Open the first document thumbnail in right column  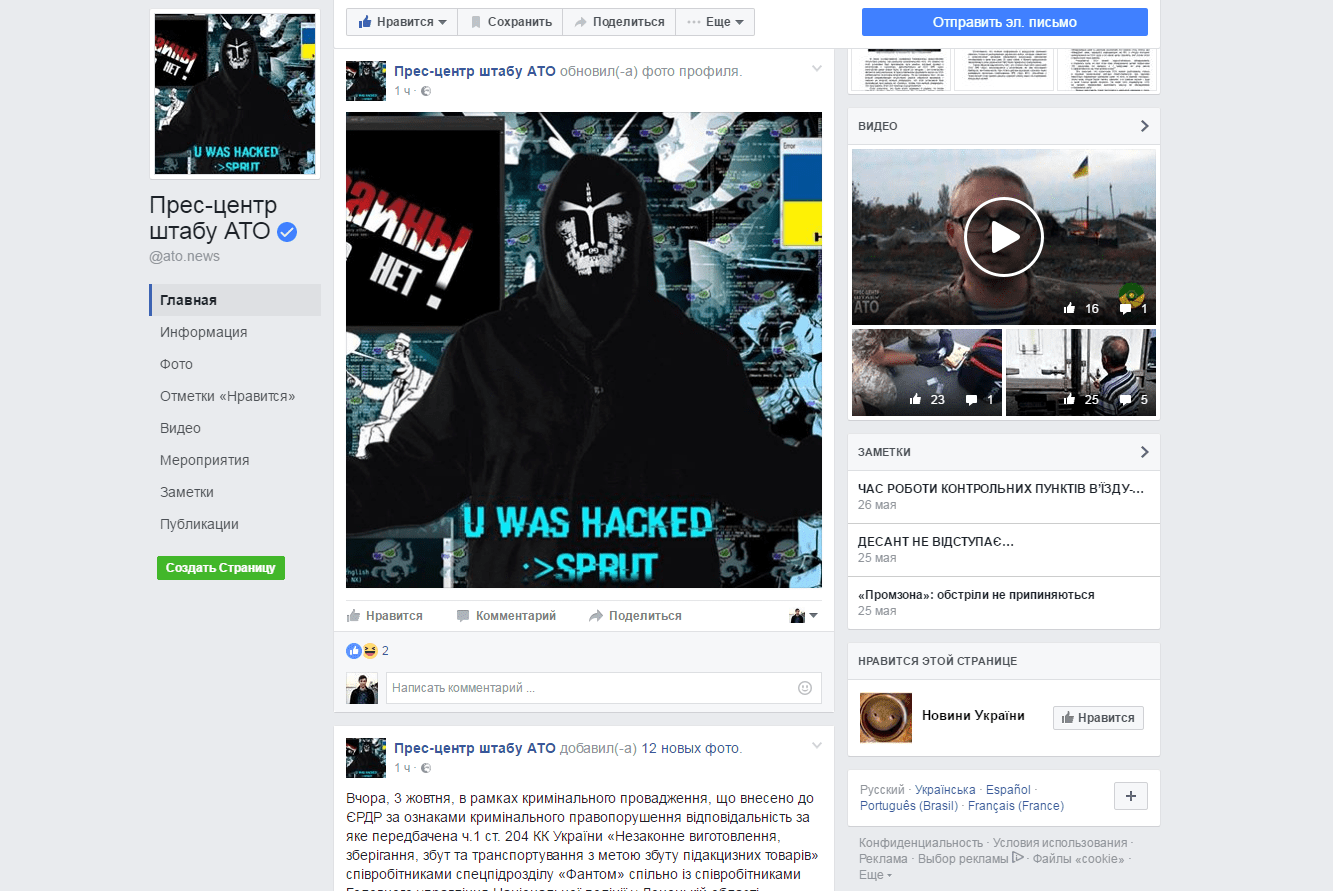pos(897,69)
